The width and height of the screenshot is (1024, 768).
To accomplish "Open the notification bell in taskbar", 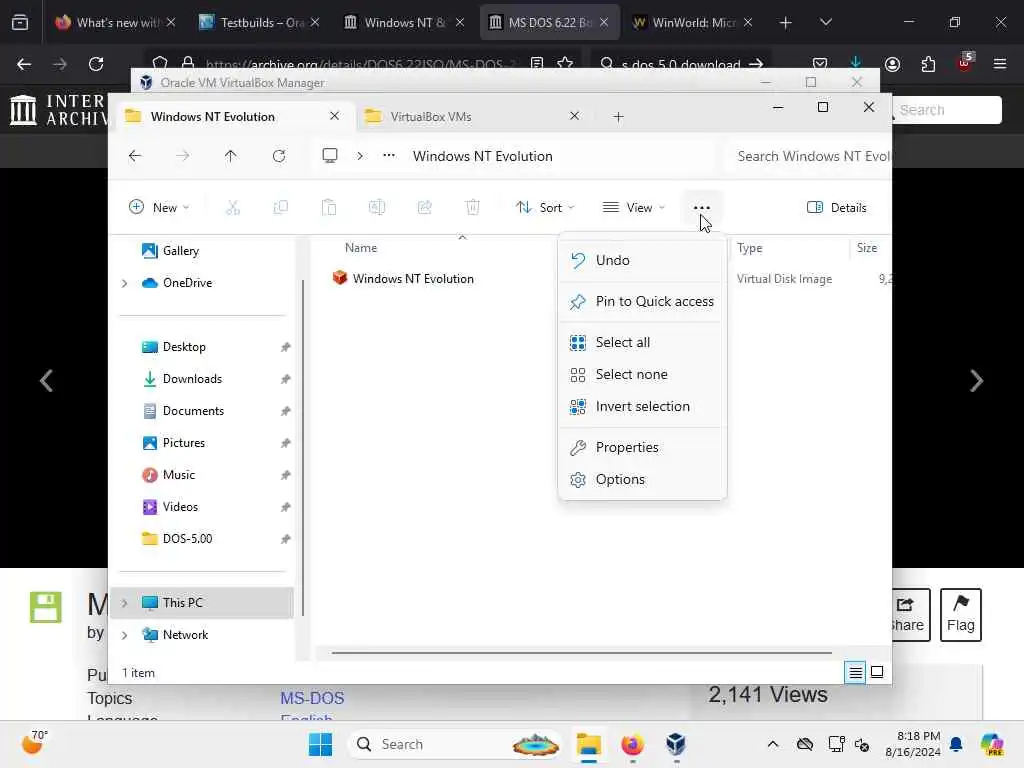I will point(956,744).
